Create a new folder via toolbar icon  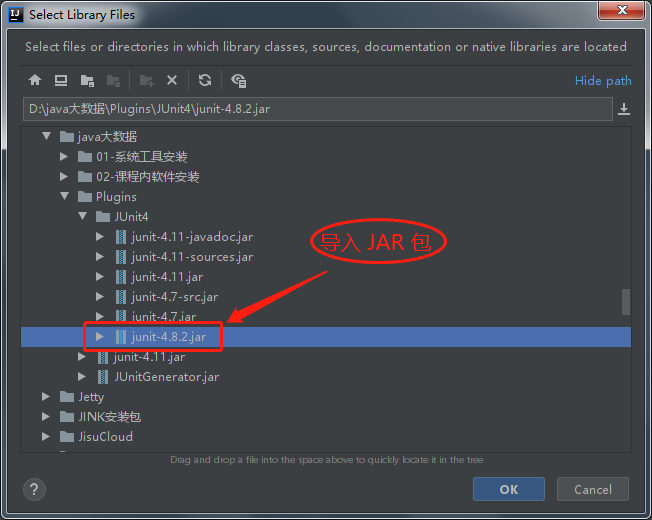tap(146, 80)
